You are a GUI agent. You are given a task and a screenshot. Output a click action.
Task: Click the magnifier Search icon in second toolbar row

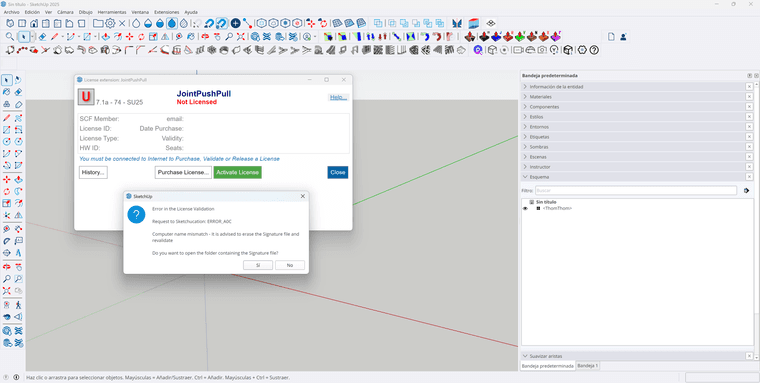(10, 37)
